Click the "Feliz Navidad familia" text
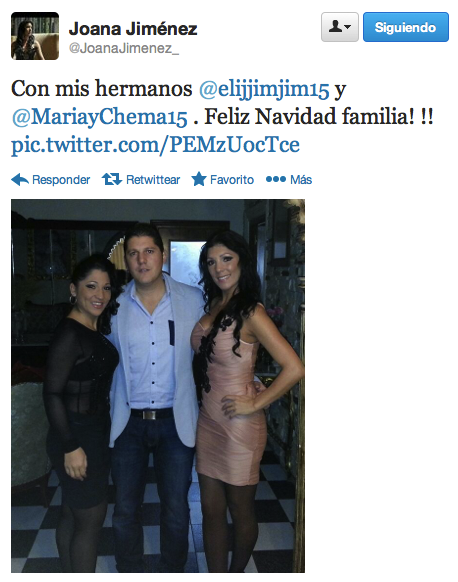The height and width of the screenshot is (582, 458). click(x=309, y=116)
